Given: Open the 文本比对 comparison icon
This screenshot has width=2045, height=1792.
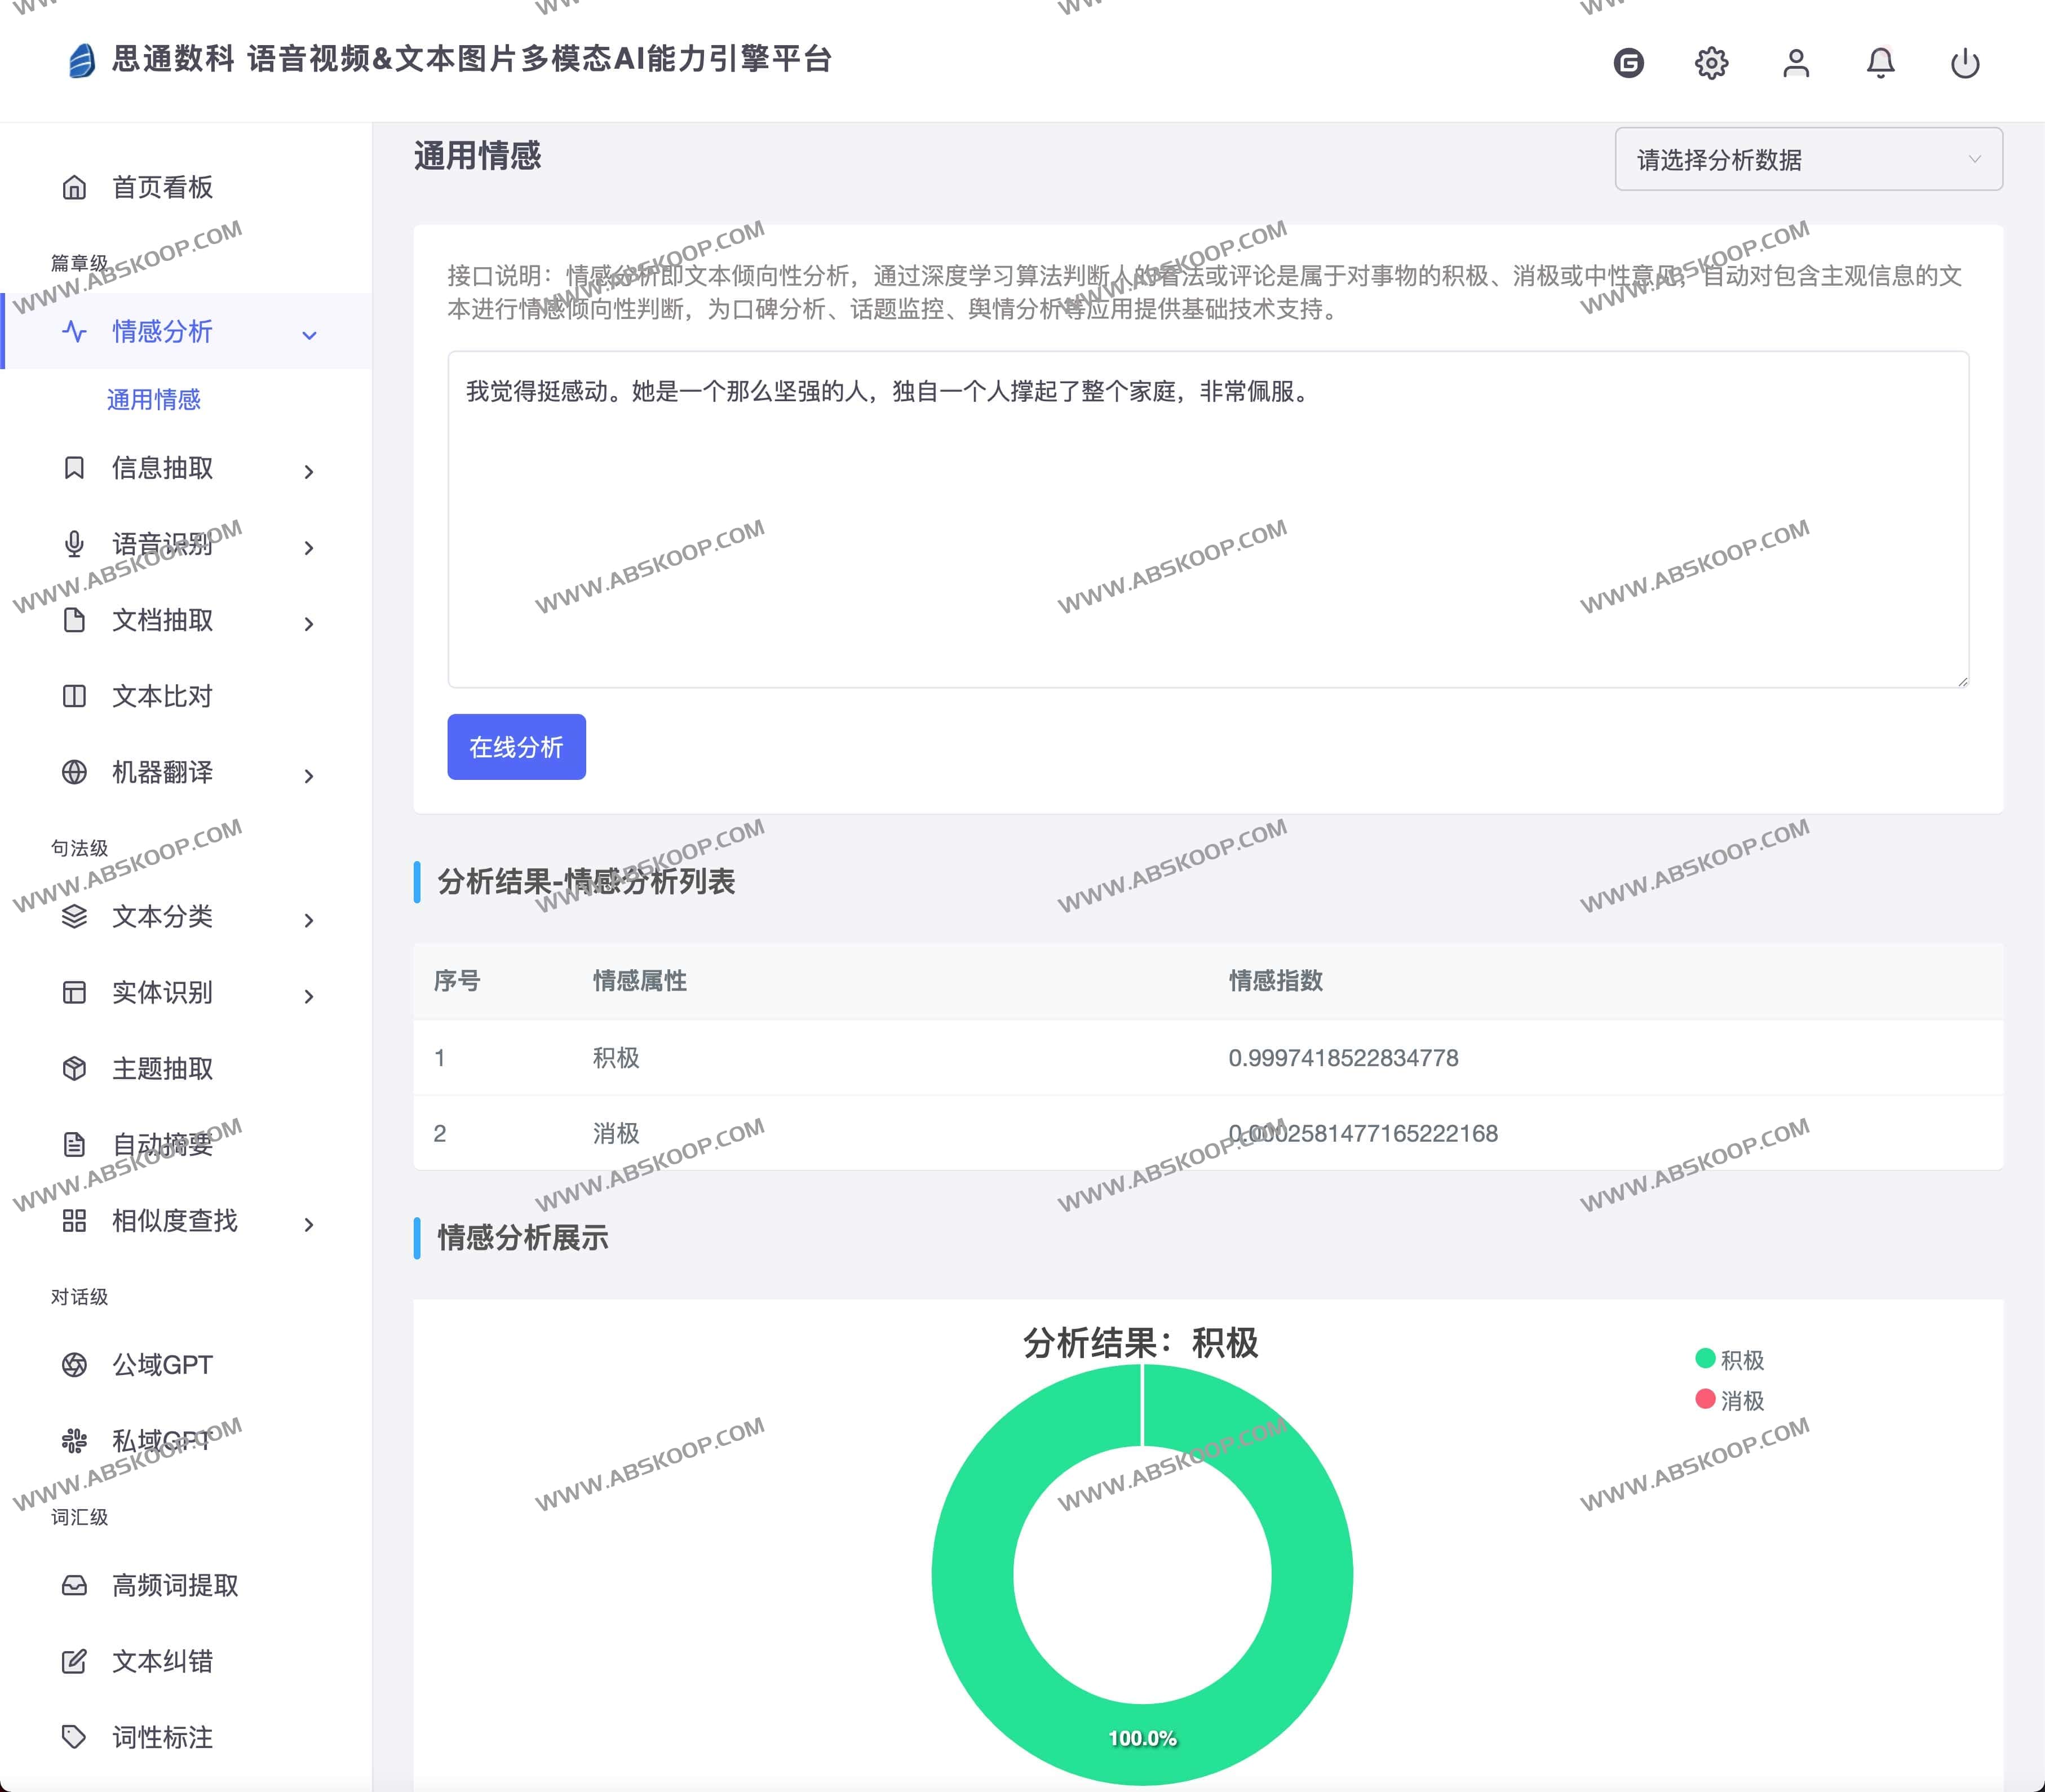Looking at the screenshot, I should (x=75, y=696).
